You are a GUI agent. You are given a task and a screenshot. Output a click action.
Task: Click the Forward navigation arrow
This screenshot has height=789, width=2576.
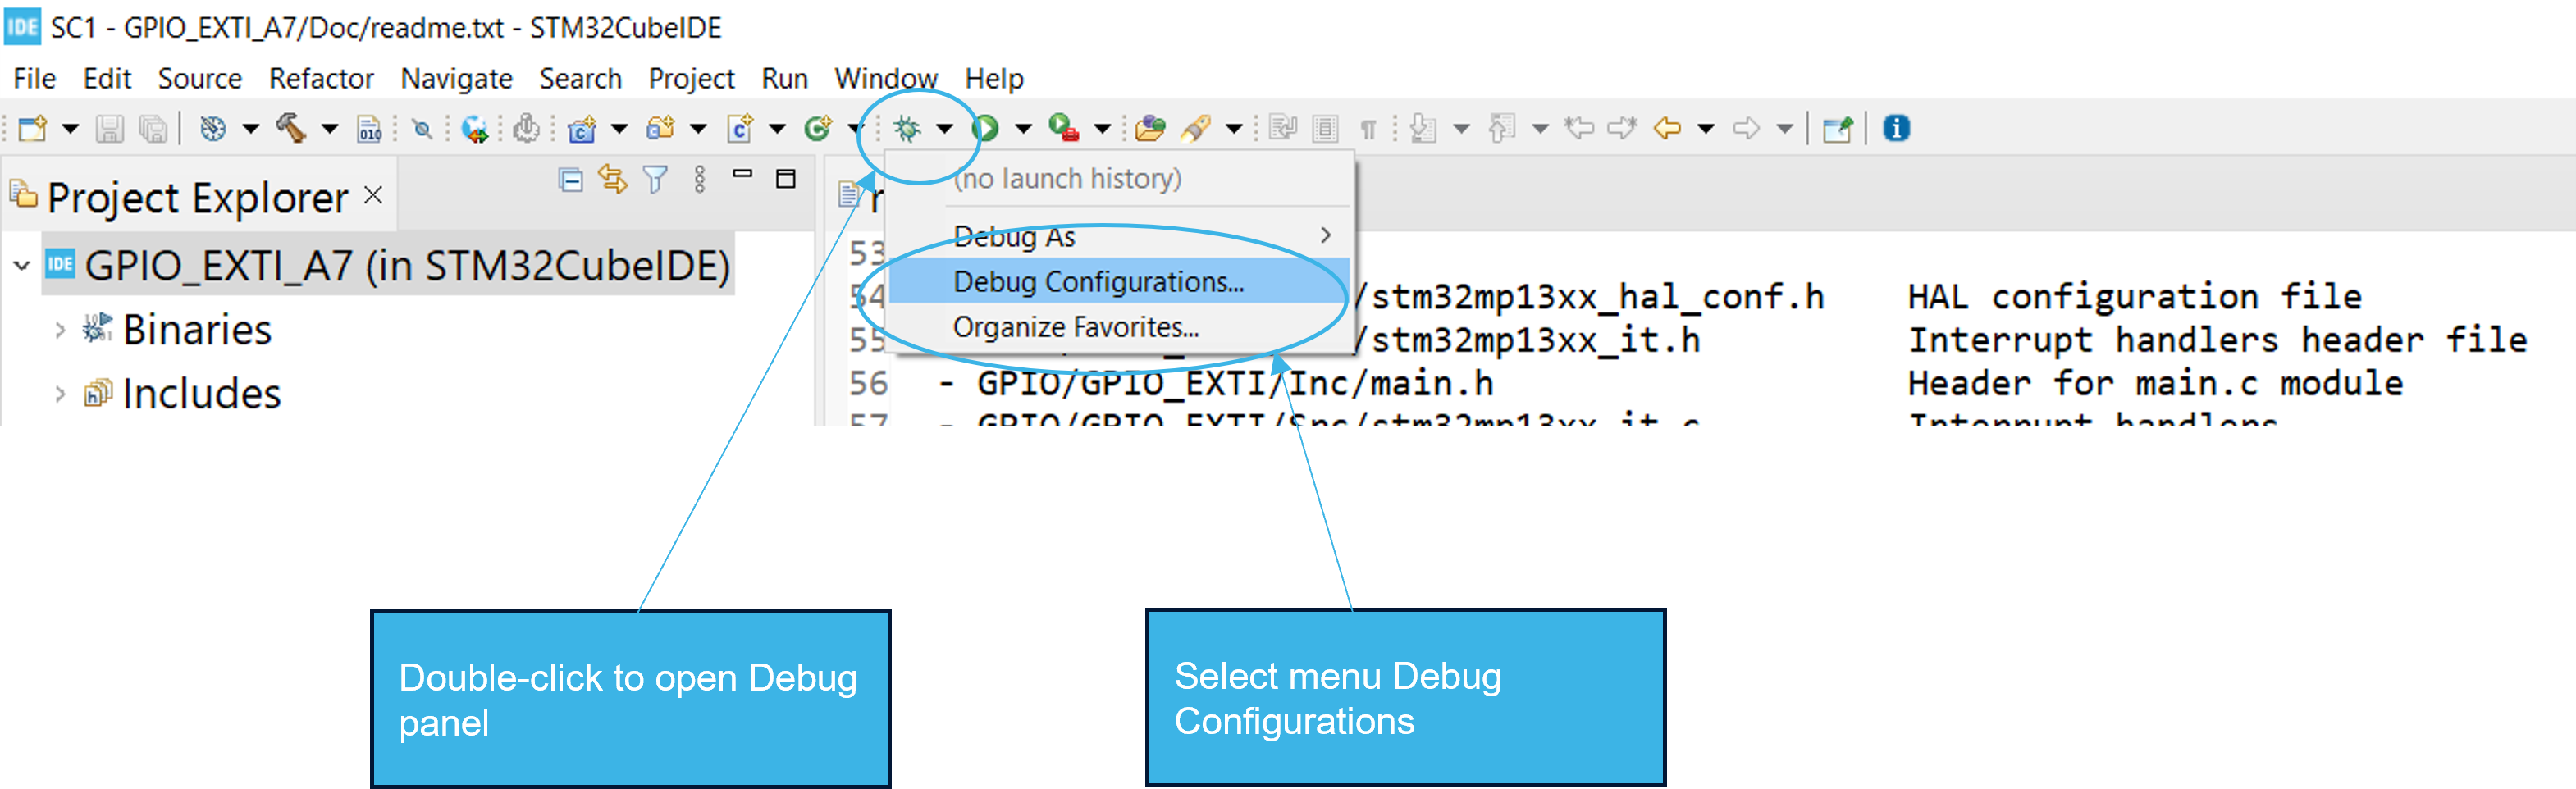click(1746, 128)
